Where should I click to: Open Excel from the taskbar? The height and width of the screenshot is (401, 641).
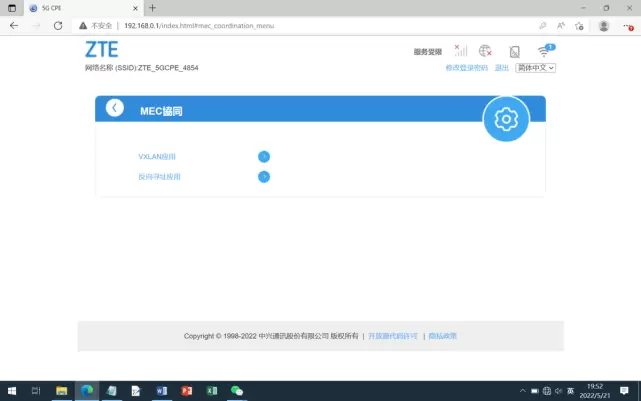click(212, 391)
